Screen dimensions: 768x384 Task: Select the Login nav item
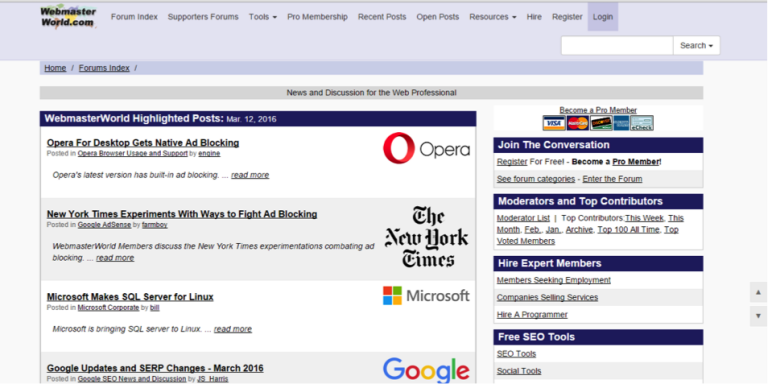(x=602, y=17)
